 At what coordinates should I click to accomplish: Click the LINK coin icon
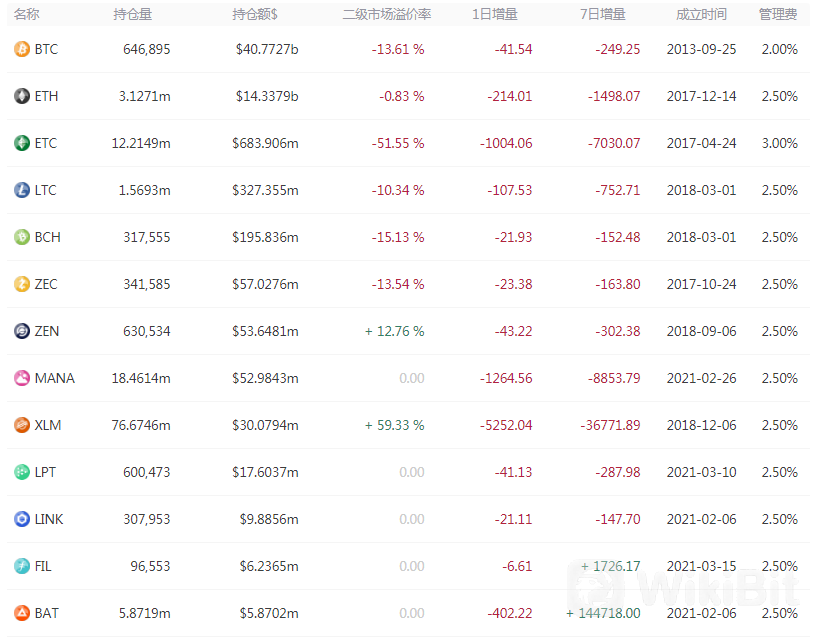pyautogui.click(x=22, y=519)
